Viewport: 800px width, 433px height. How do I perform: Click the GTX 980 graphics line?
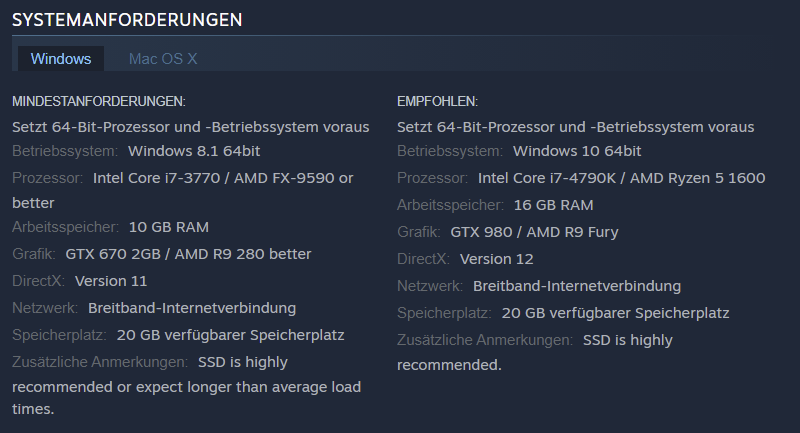(534, 232)
